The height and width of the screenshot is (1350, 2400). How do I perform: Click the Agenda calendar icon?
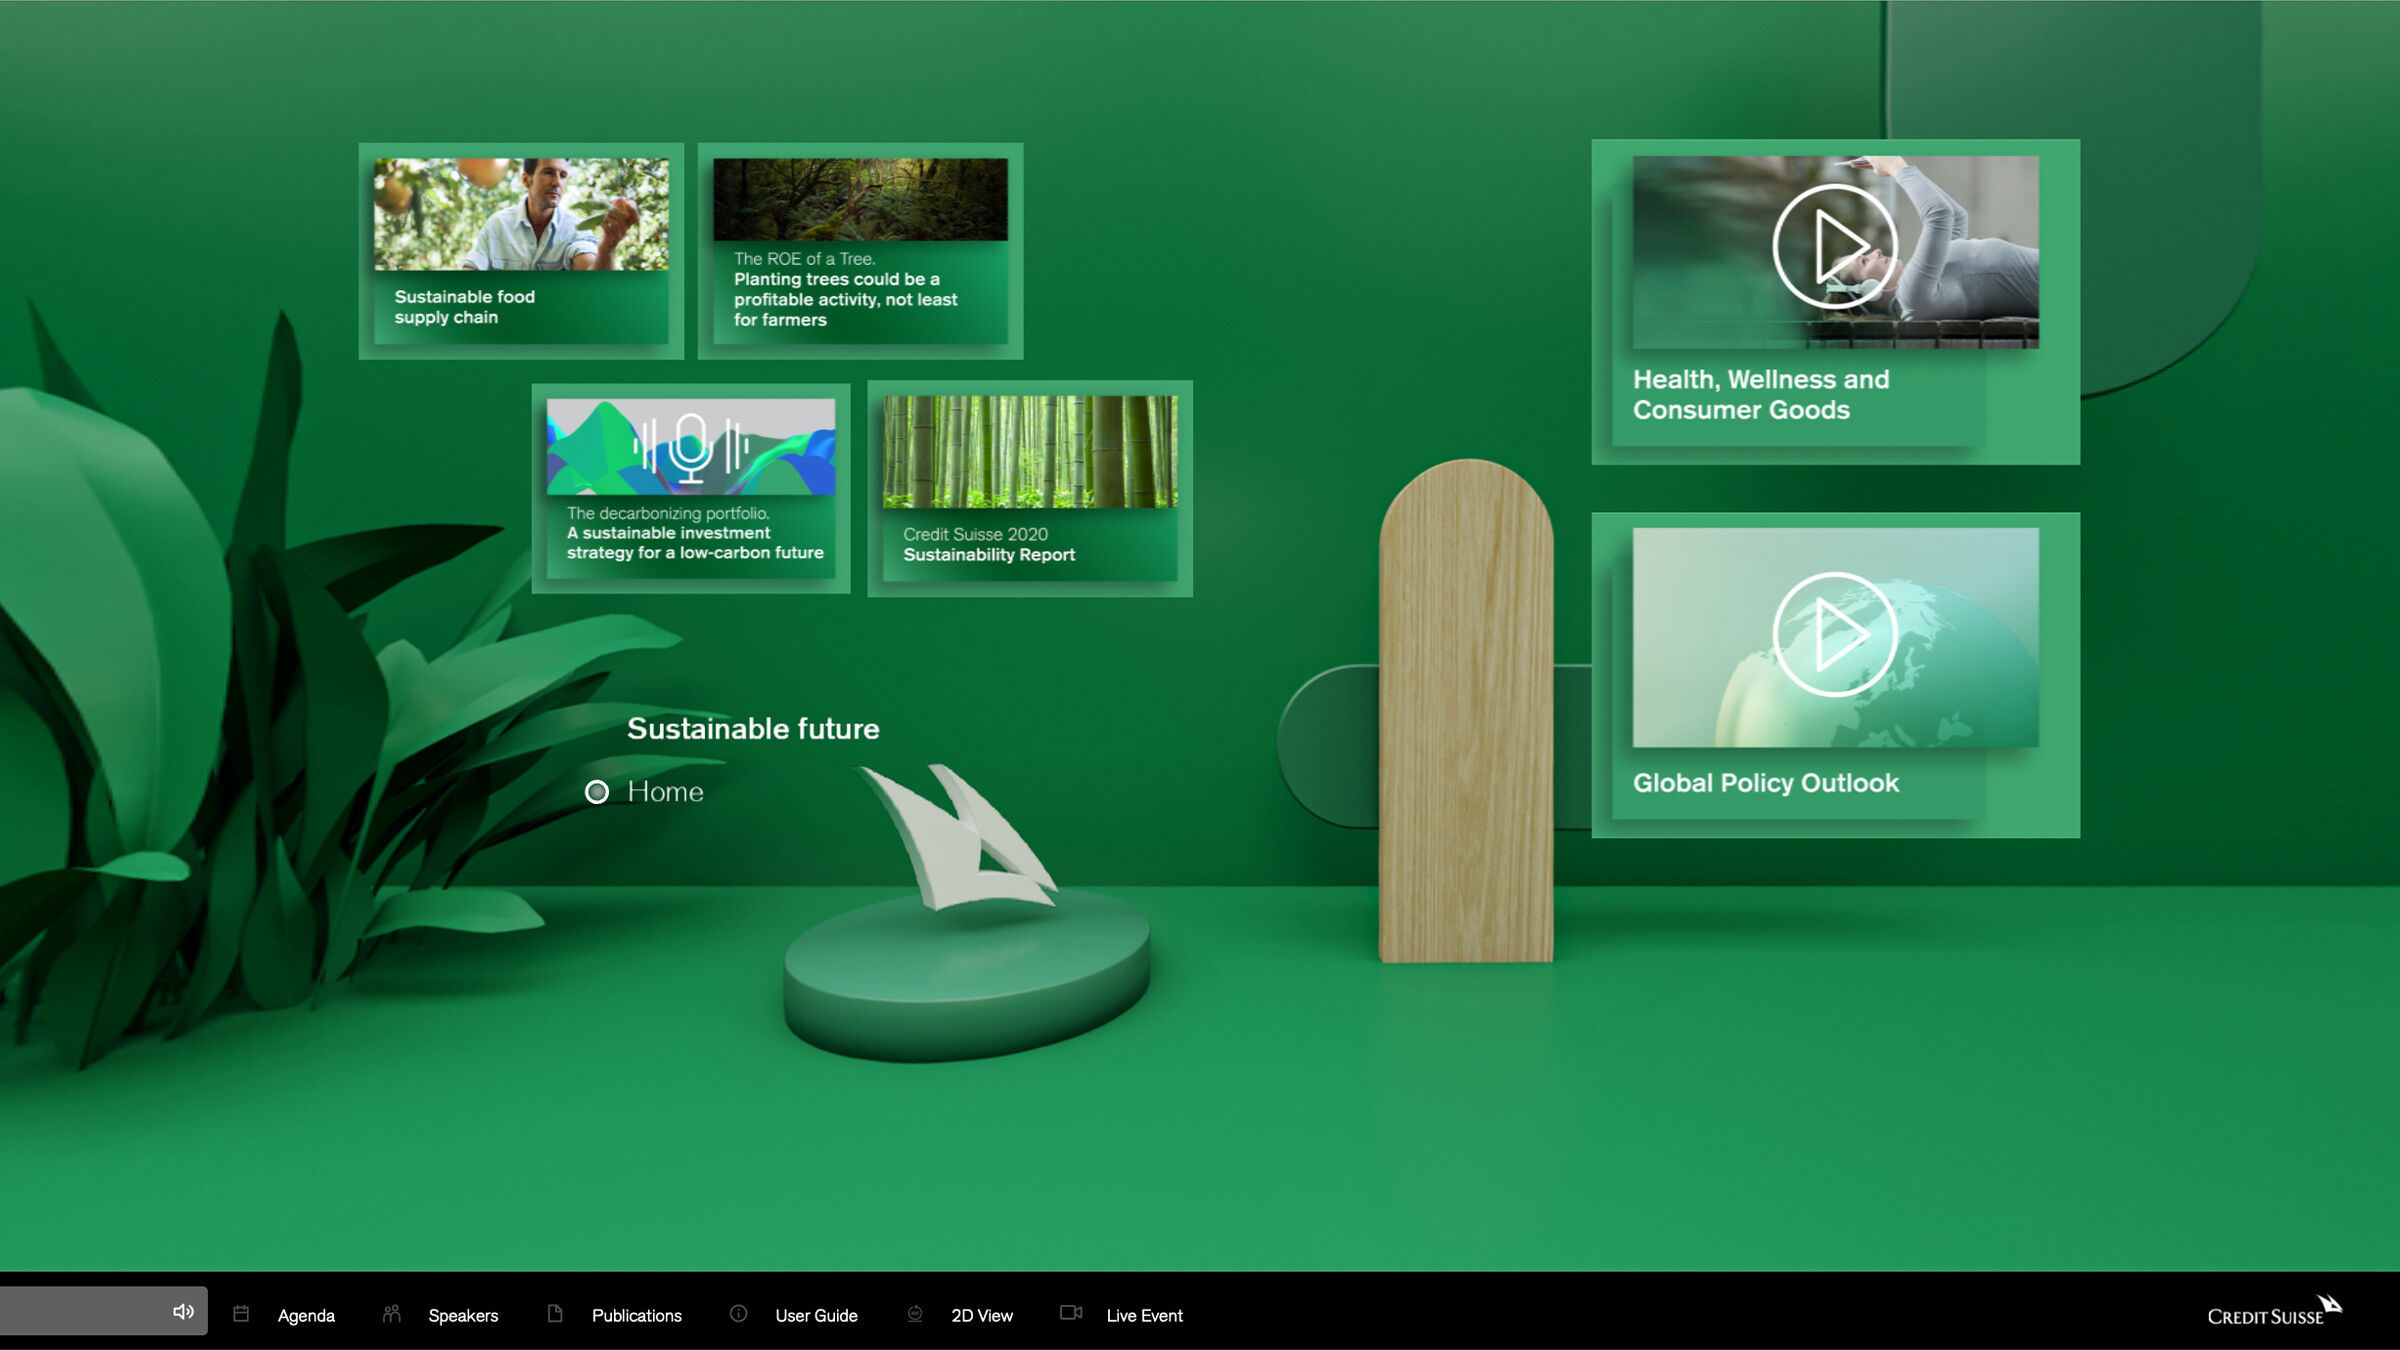pos(241,1314)
